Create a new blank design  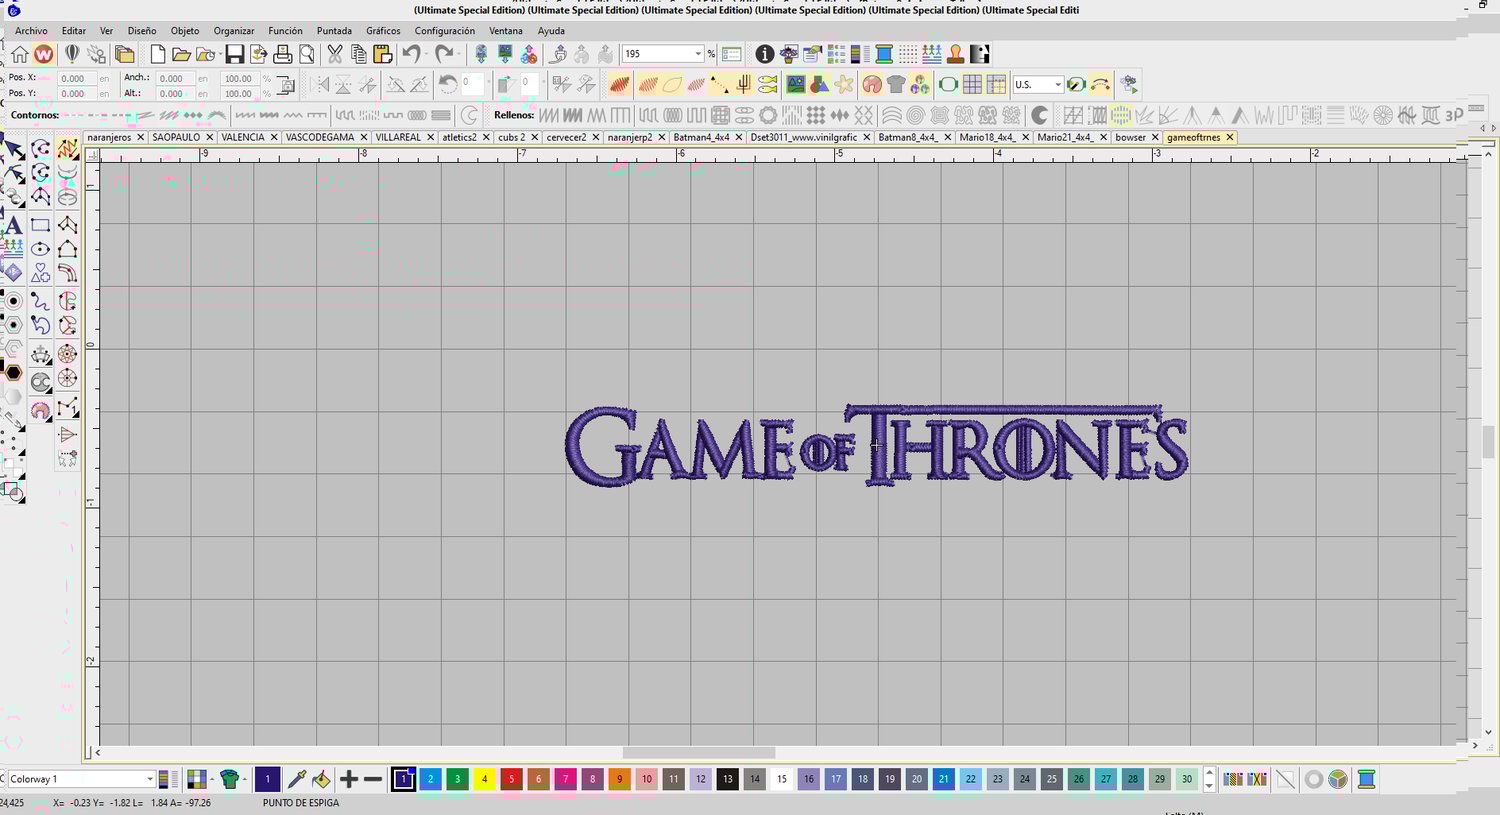click(157, 54)
